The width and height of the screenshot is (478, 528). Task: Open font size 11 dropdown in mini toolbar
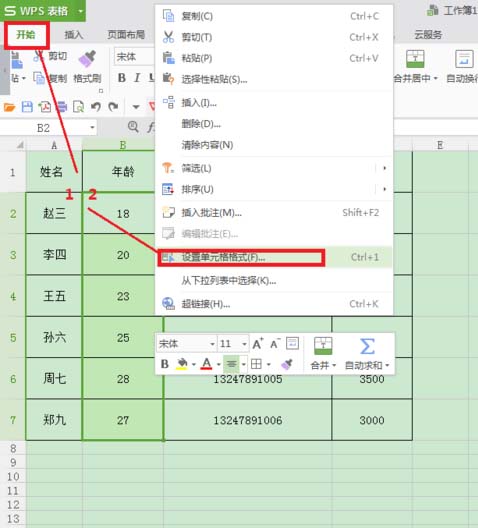(x=244, y=344)
